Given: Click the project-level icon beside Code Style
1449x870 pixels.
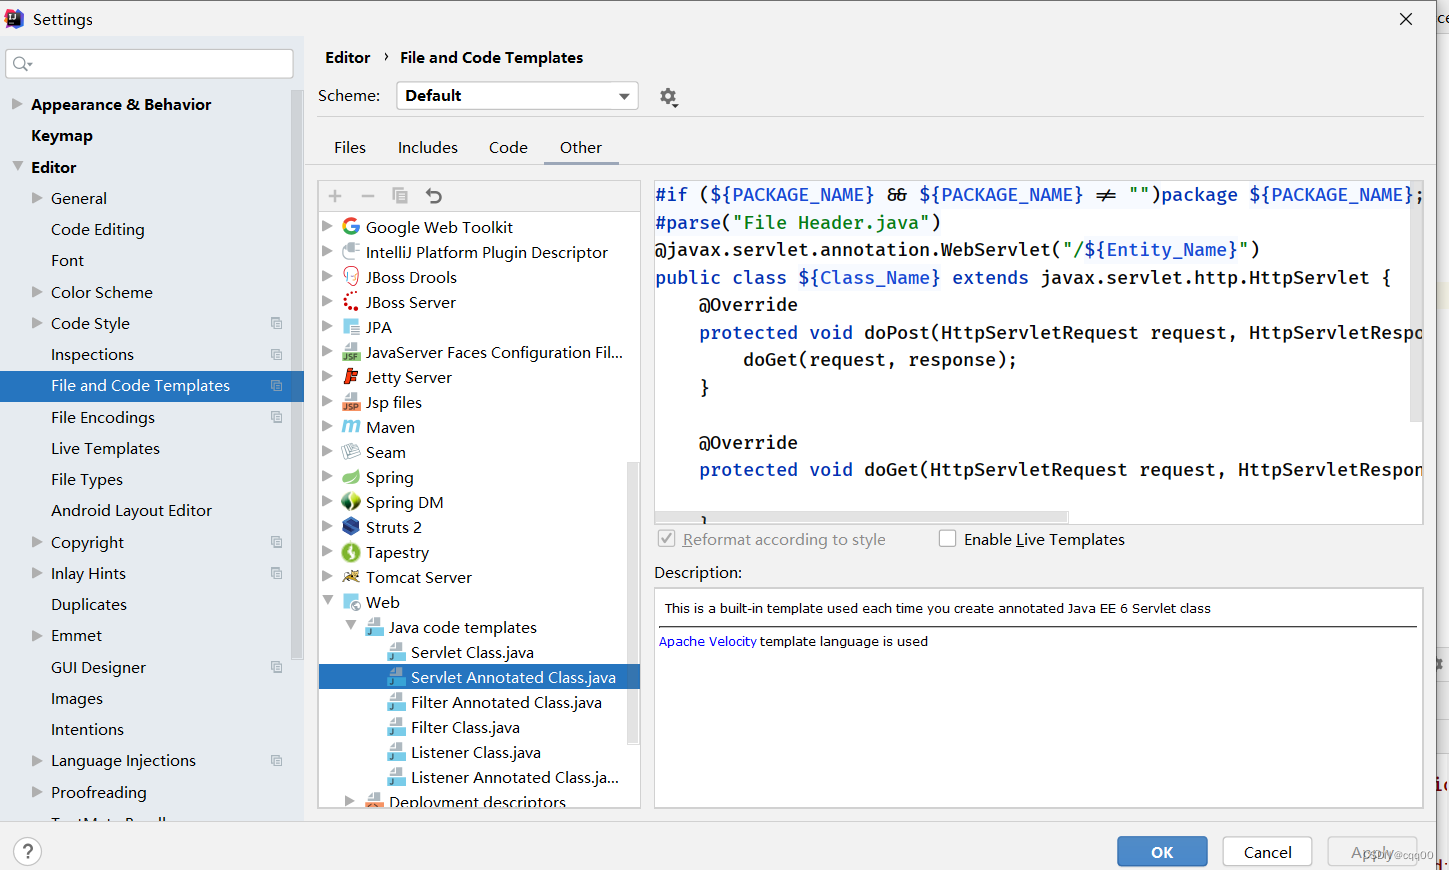Looking at the screenshot, I should tap(277, 323).
